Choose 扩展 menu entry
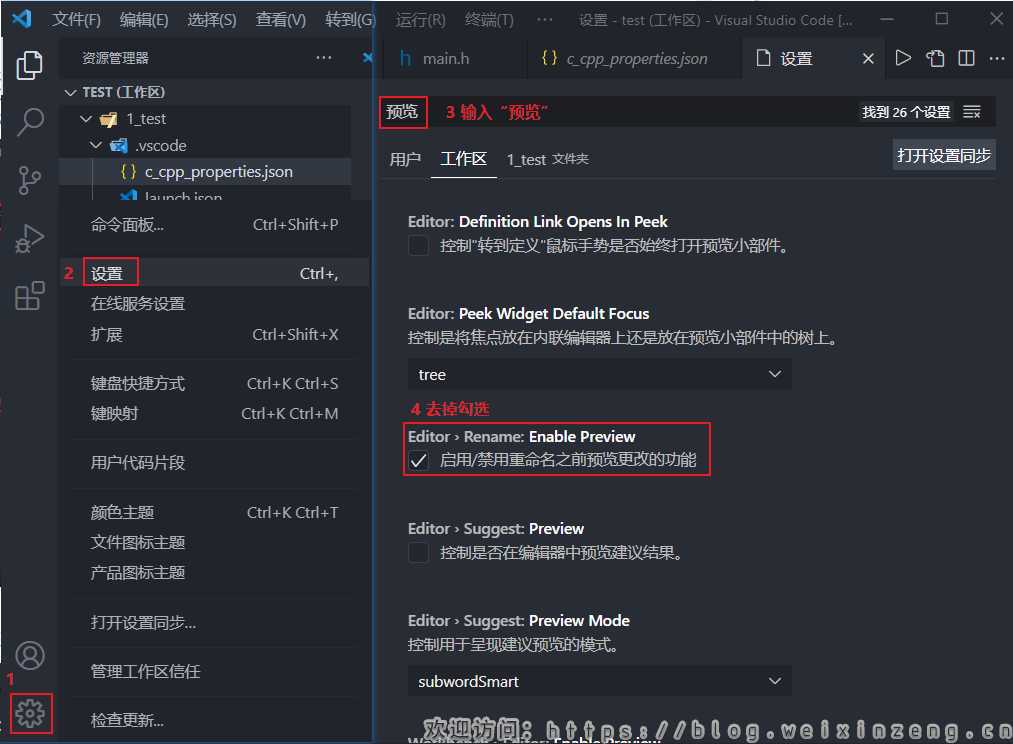The width and height of the screenshot is (1013, 744). 214,335
